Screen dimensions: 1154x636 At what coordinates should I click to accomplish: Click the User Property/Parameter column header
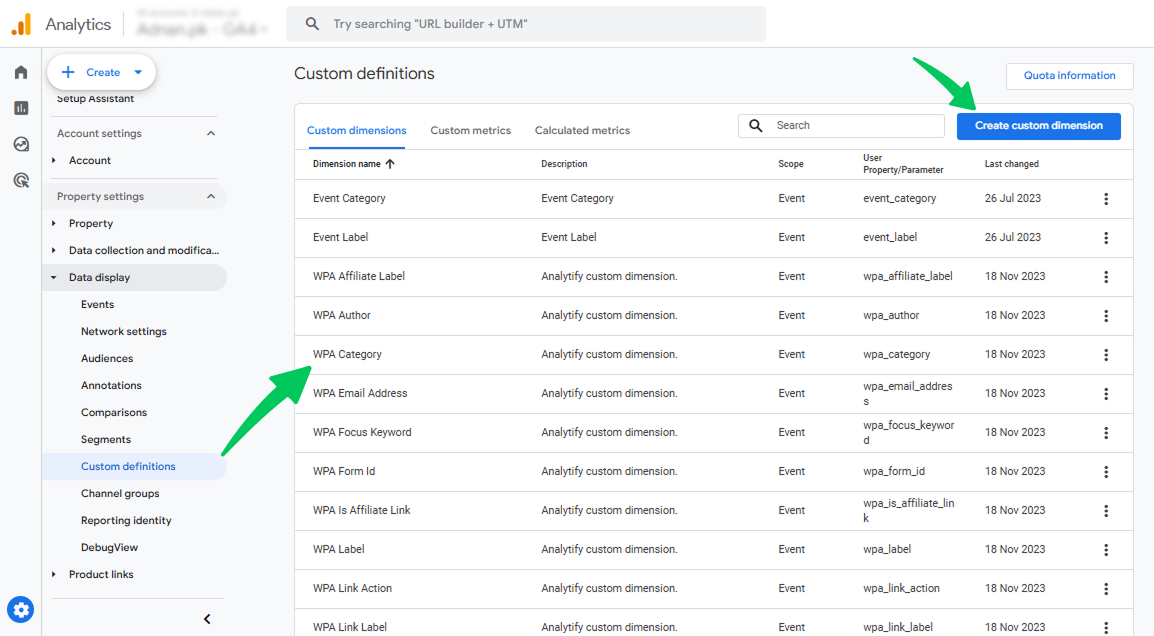903,163
